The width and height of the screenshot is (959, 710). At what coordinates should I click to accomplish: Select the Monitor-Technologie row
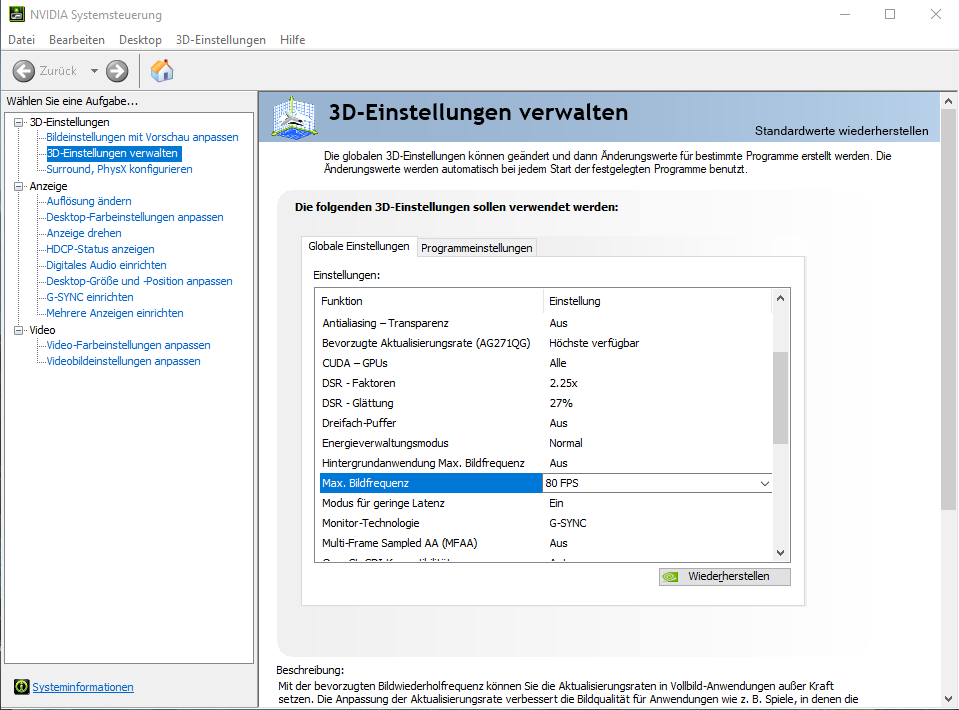[x=546, y=523]
